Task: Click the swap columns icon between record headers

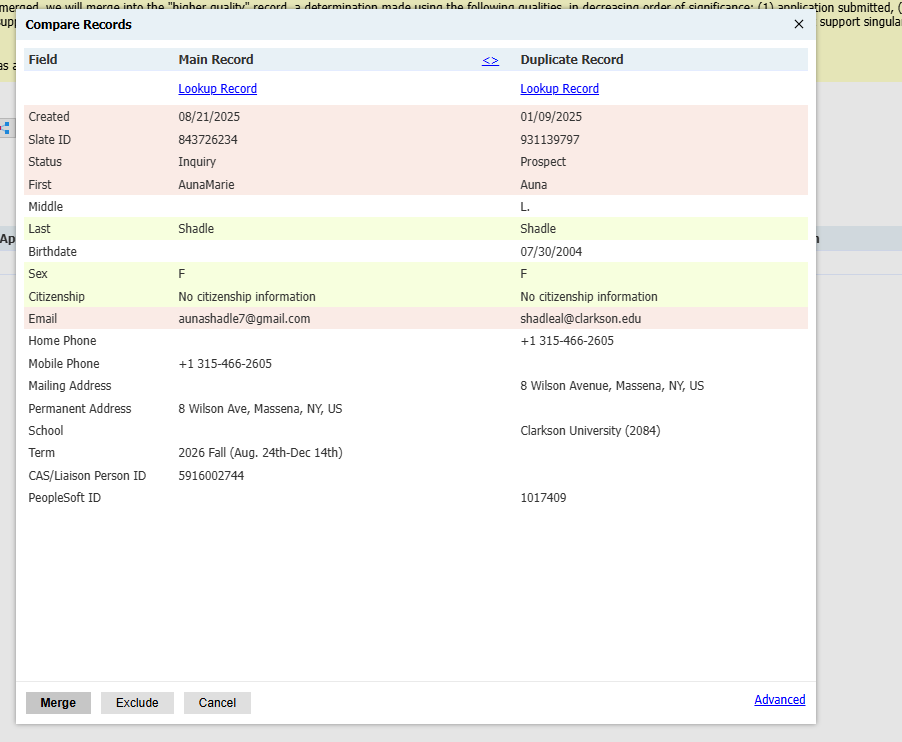Action: (490, 60)
